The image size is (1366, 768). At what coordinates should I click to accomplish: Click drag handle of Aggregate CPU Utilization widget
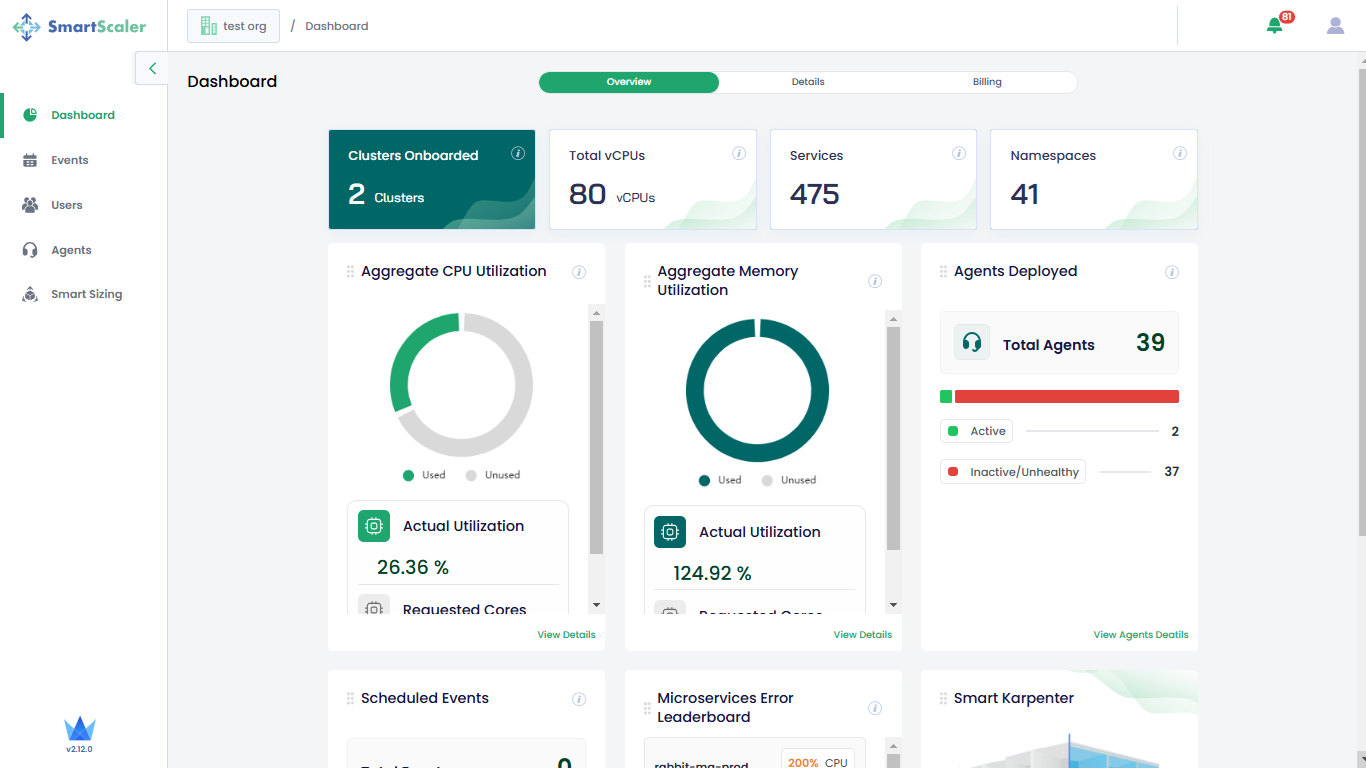coord(350,272)
